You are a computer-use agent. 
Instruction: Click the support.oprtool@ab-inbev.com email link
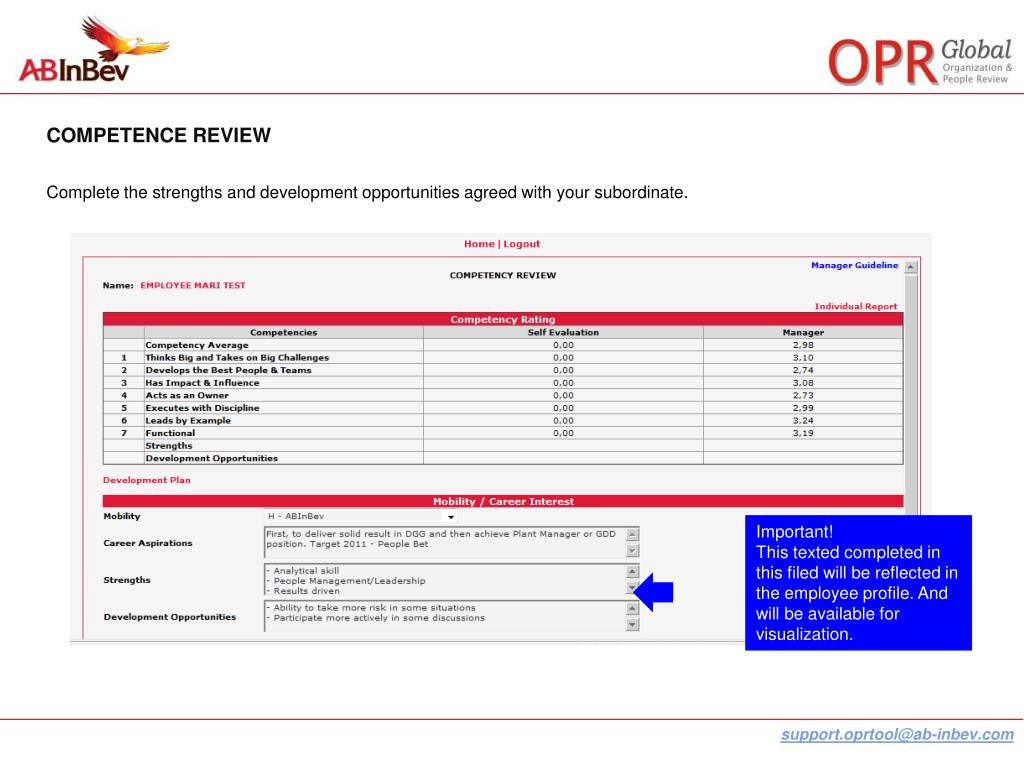pos(897,734)
